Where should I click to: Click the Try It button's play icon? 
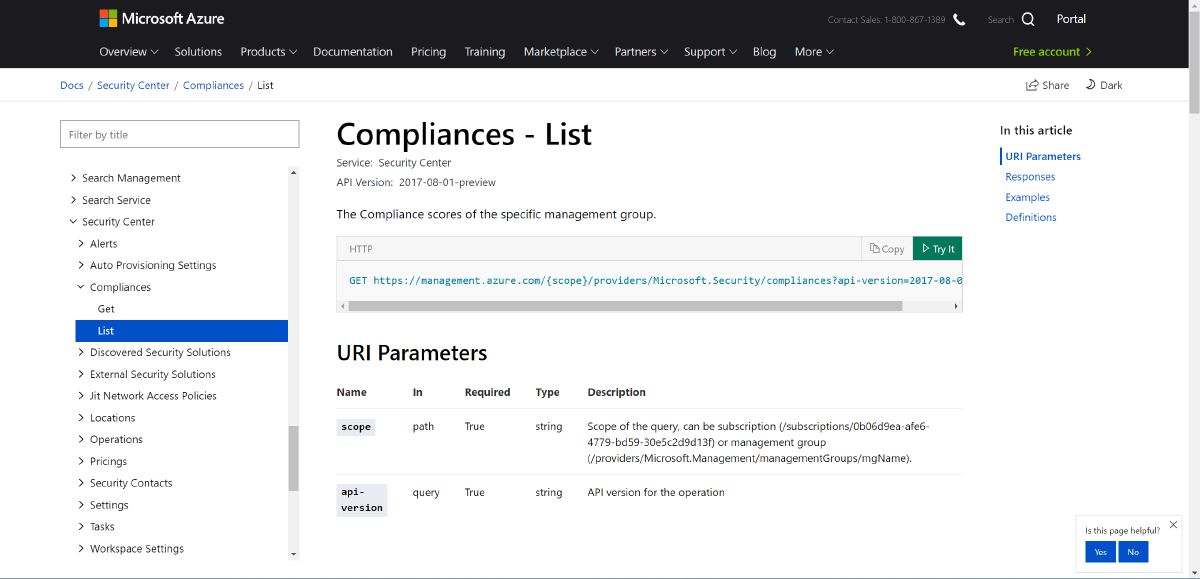click(926, 248)
